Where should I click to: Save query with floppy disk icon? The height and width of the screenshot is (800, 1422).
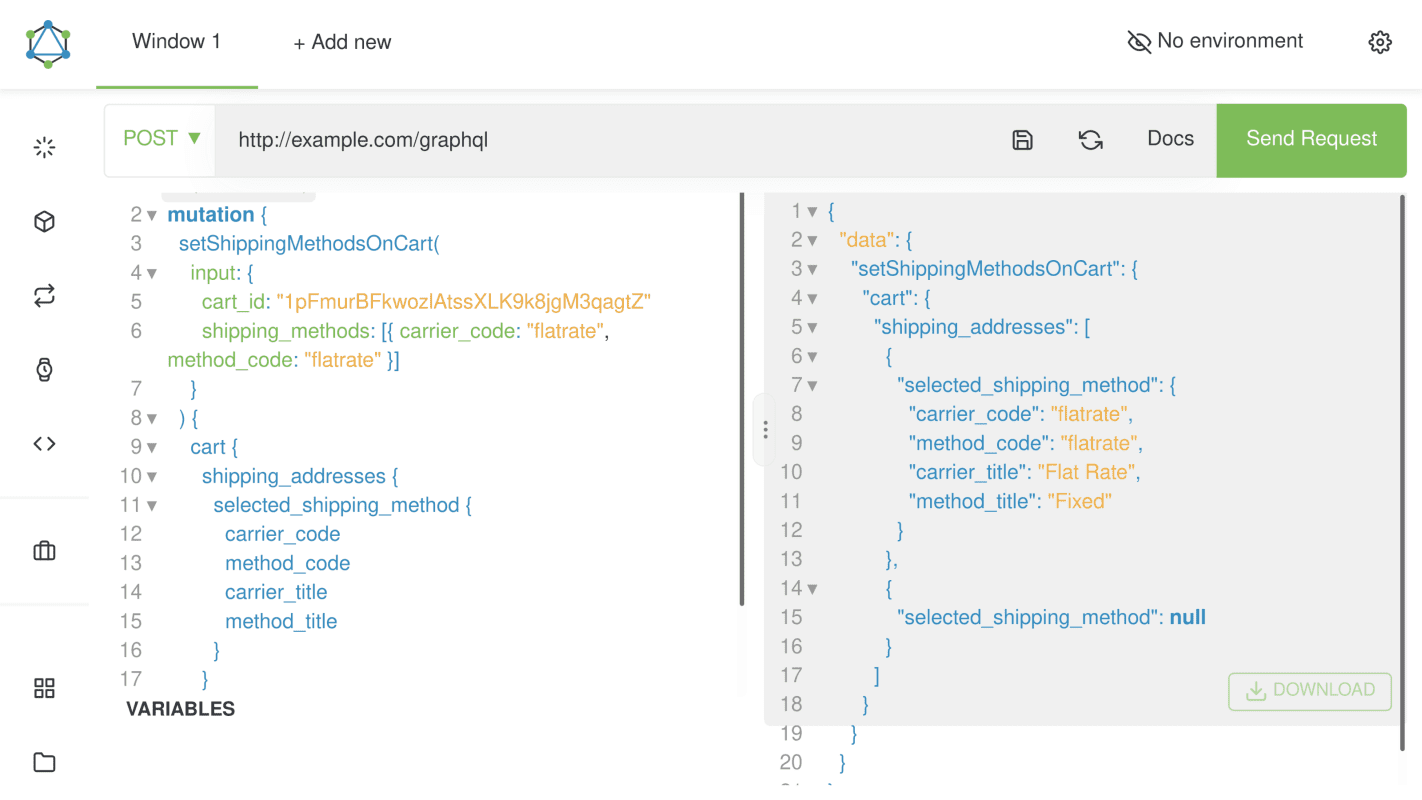click(1022, 140)
